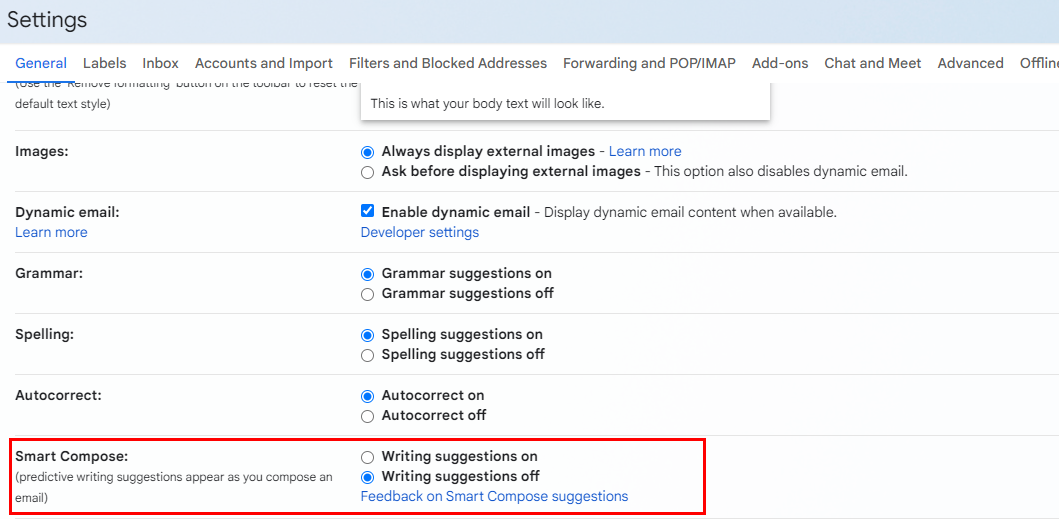Choose Ask before displaying external images
Viewport: 1059px width, 519px height.
(x=368, y=172)
